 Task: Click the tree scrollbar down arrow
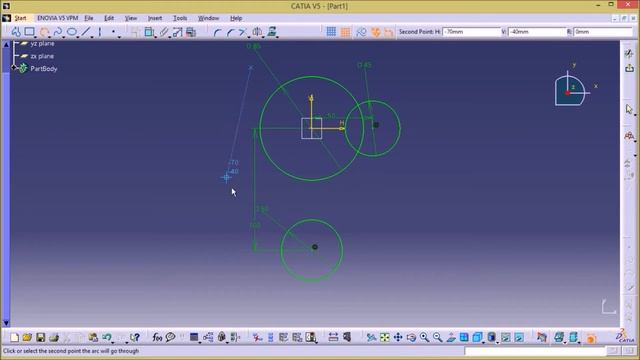point(6,323)
